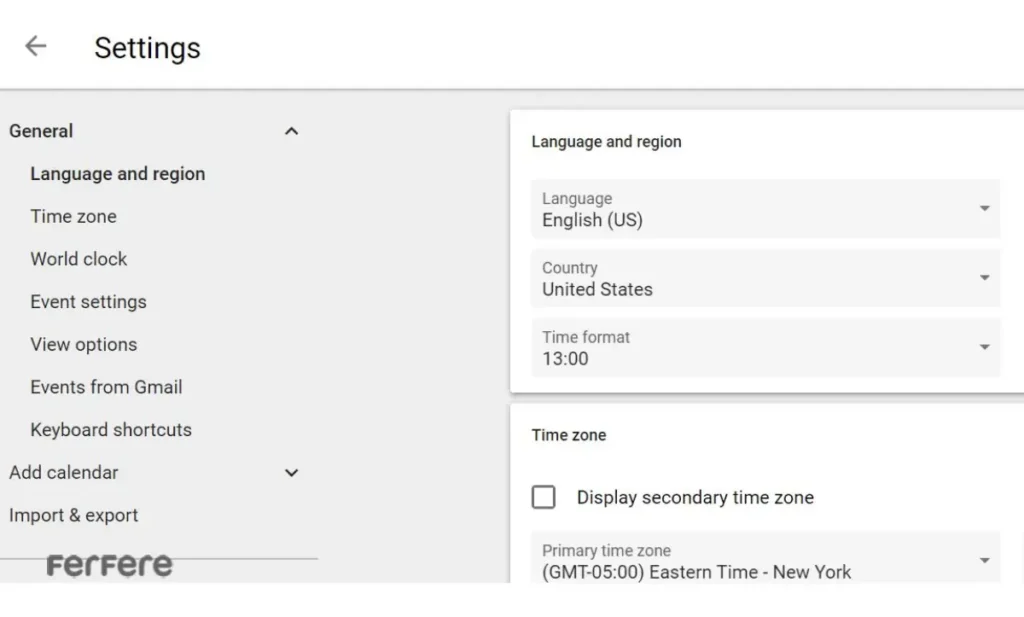1024x617 pixels.
Task: Show View options settings
Action: tap(83, 344)
